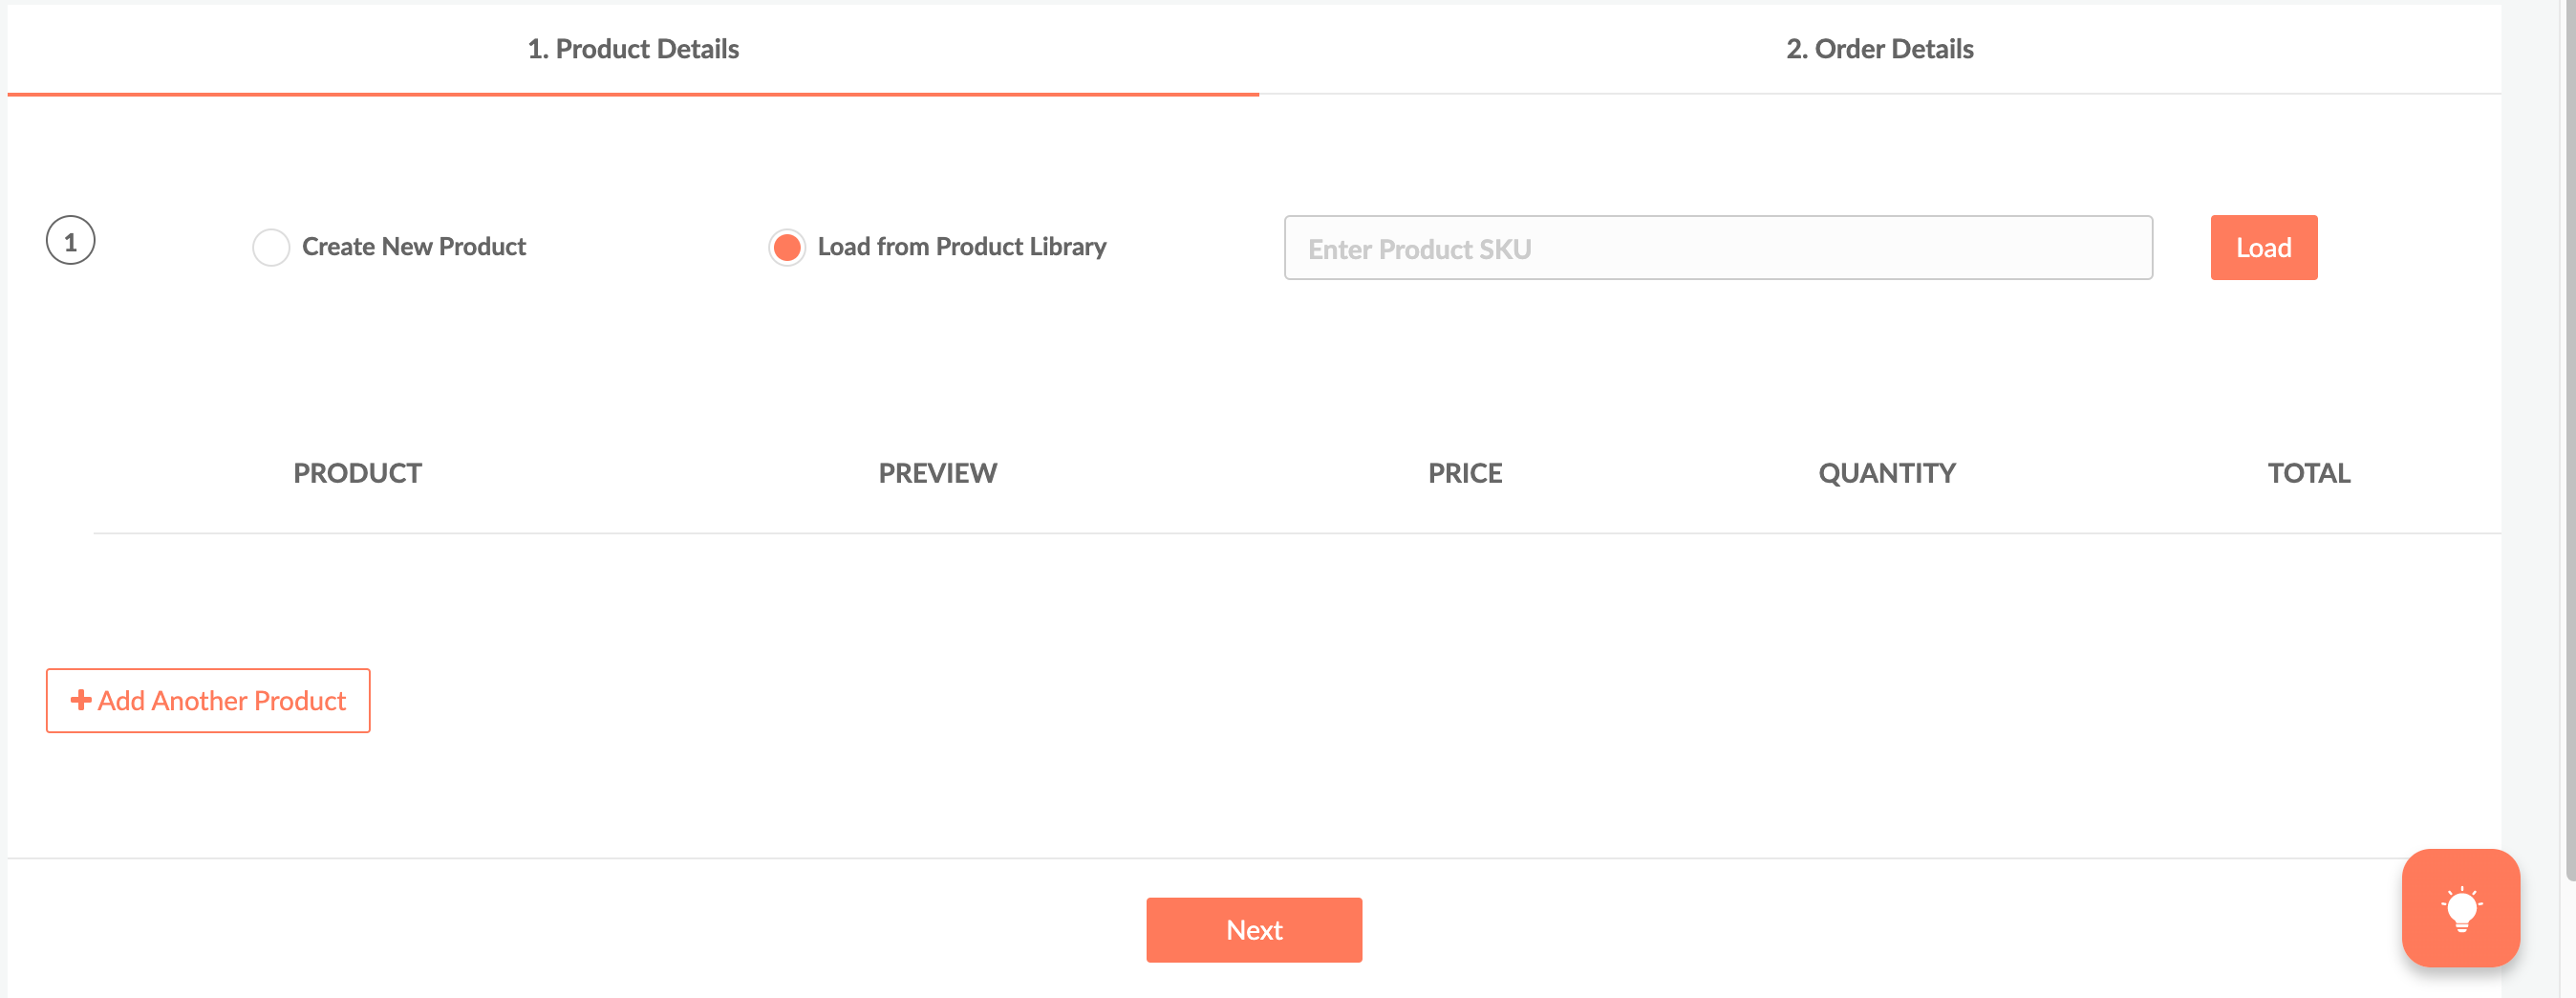2576x998 pixels.
Task: Focus the Enter Product SKU field
Action: [x=1717, y=248]
